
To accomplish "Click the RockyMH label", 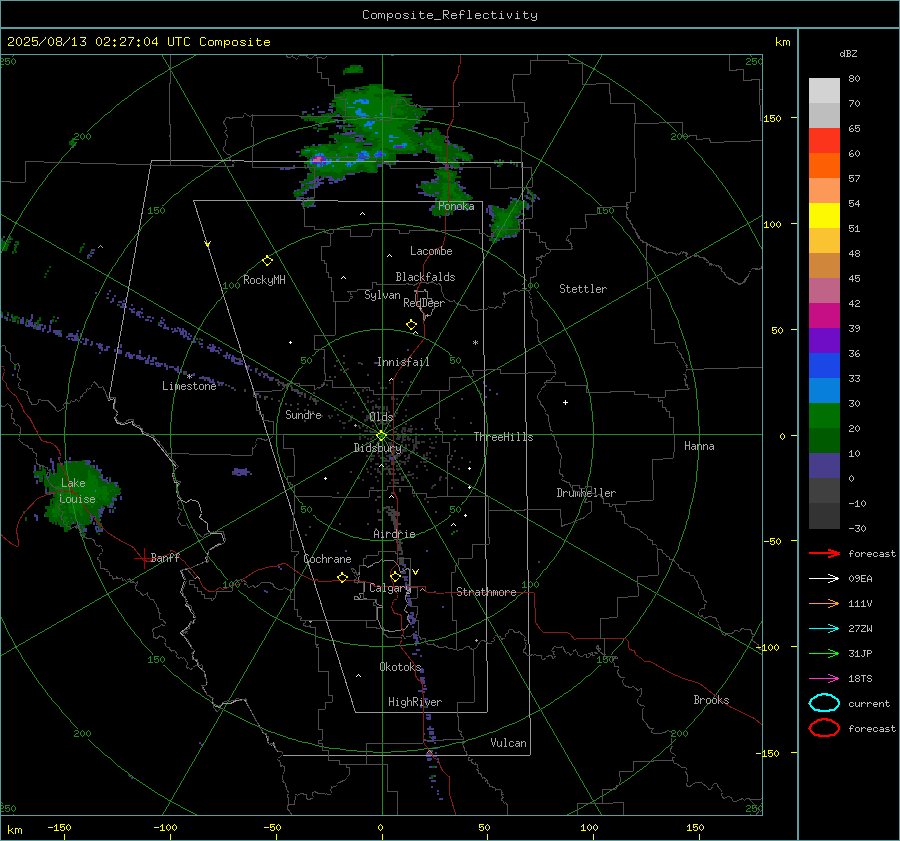I will pos(264,280).
